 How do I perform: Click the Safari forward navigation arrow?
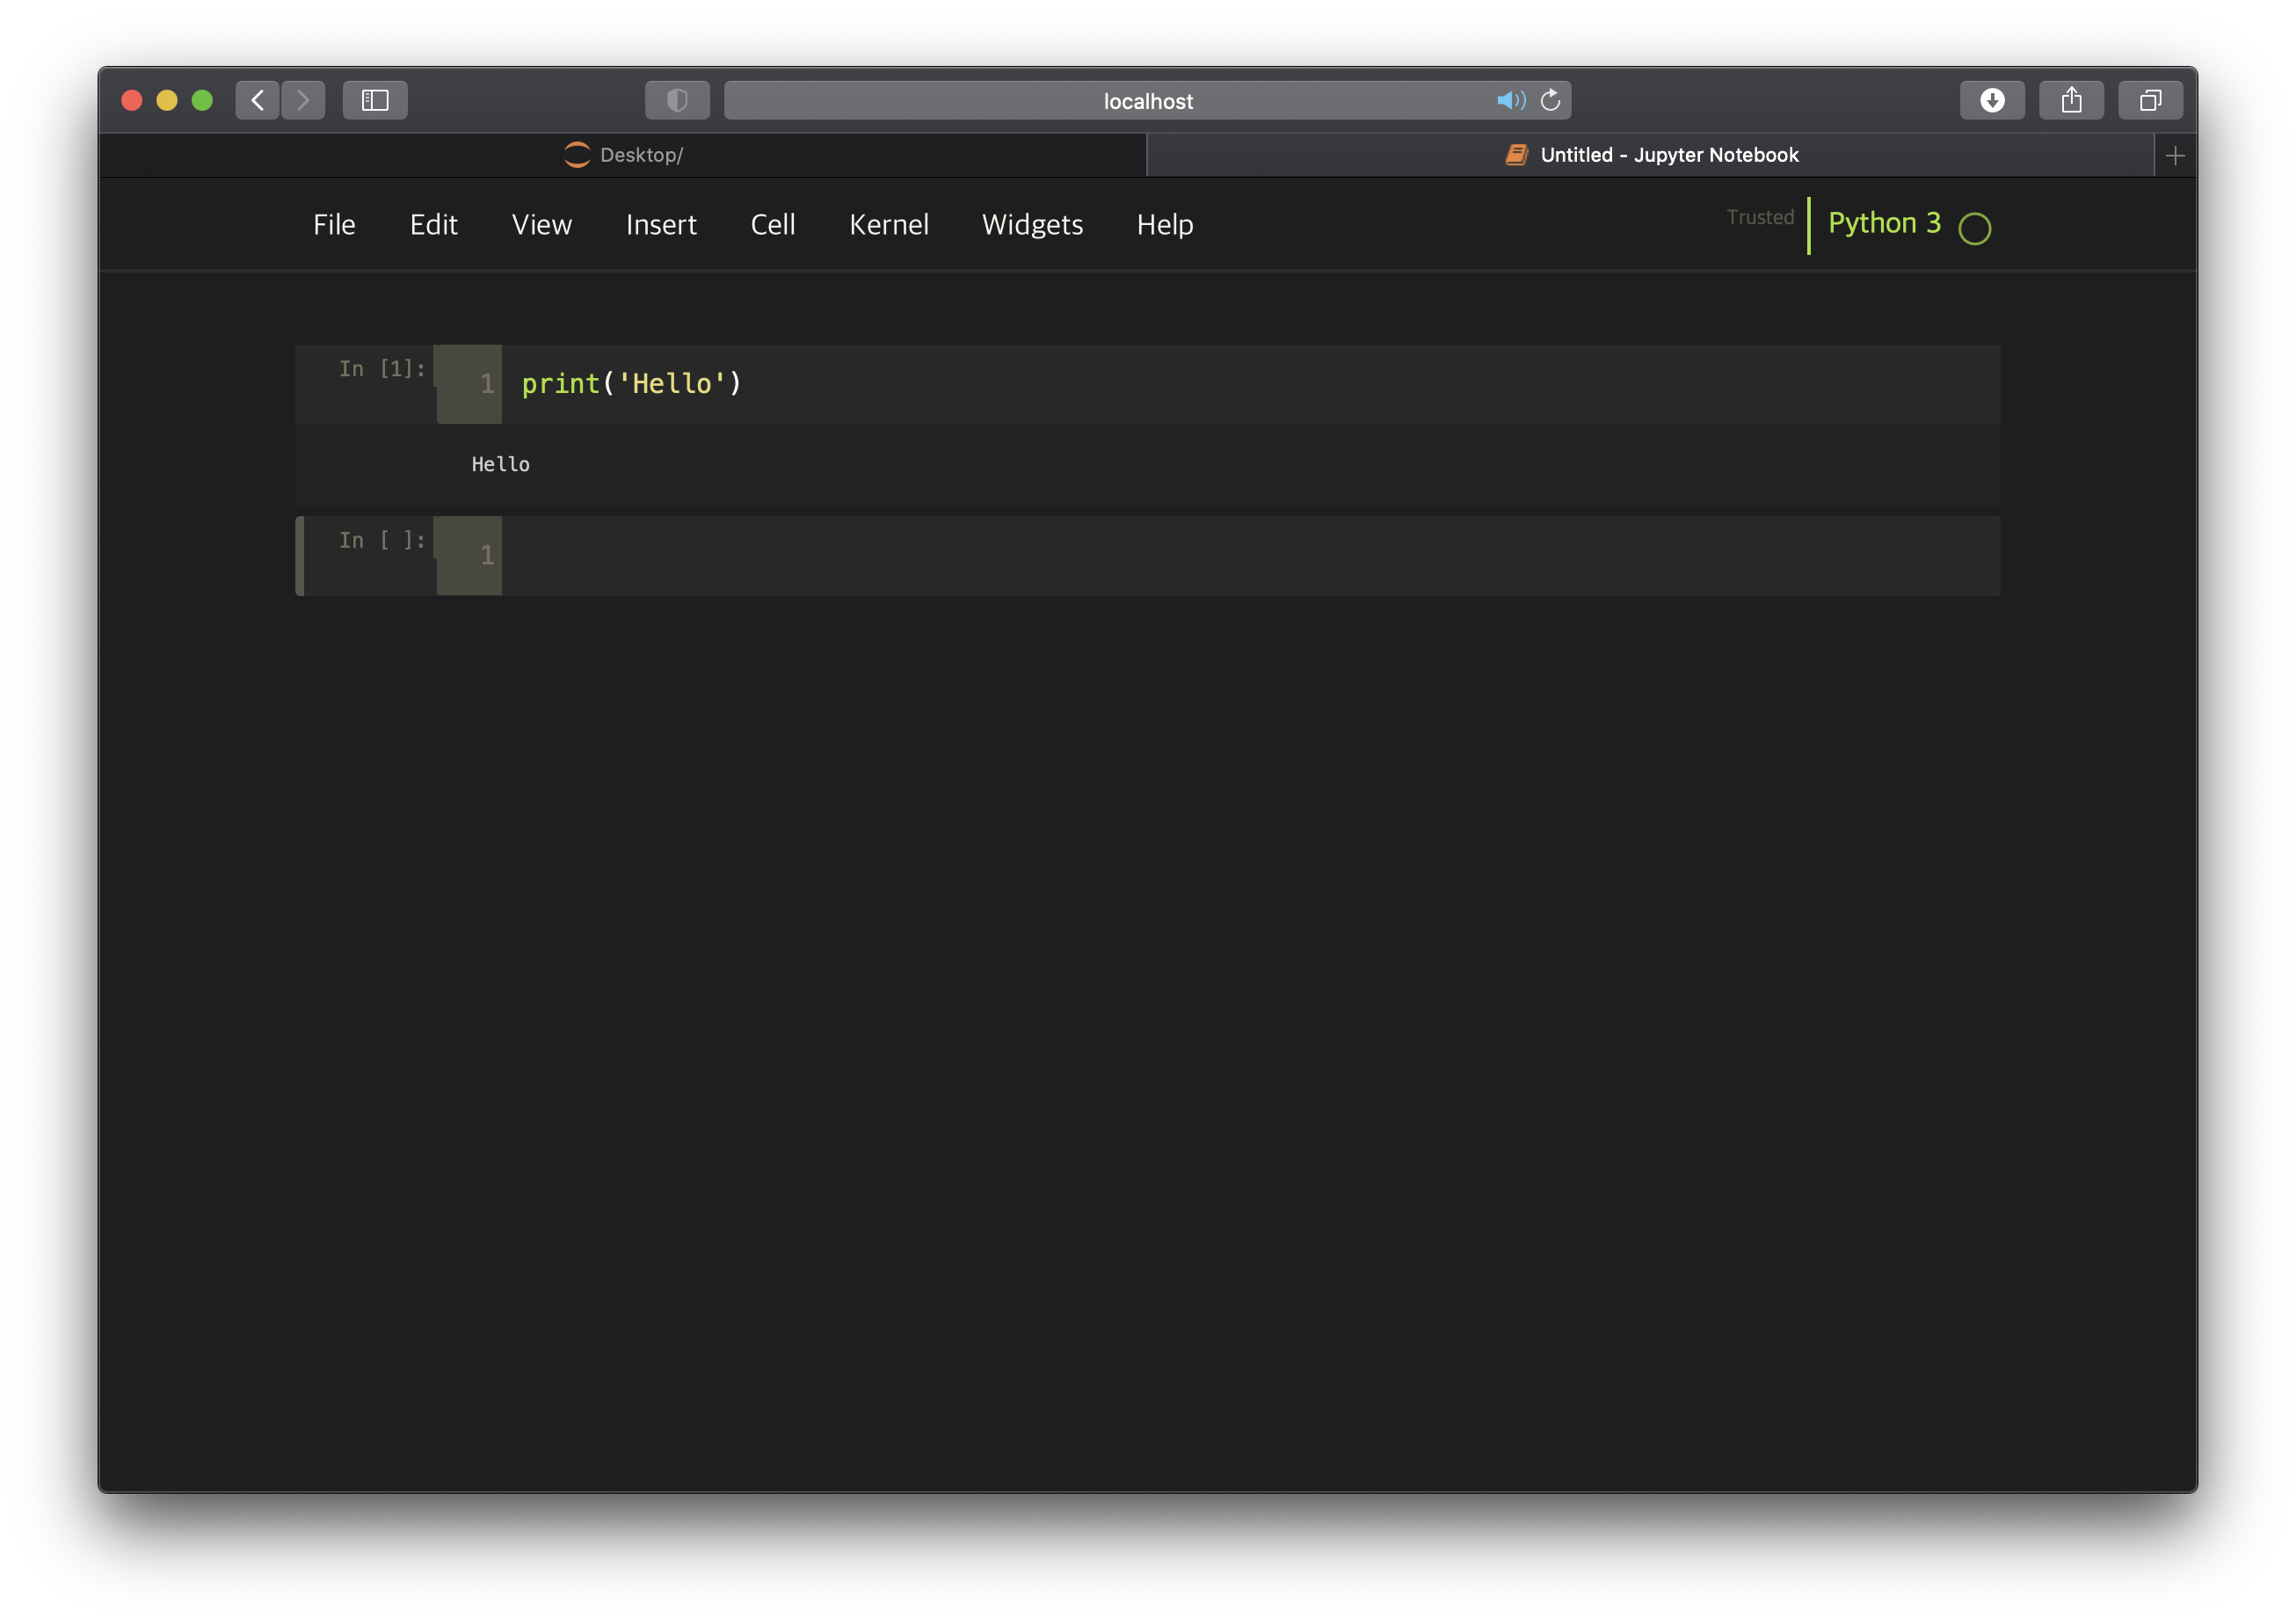click(303, 100)
